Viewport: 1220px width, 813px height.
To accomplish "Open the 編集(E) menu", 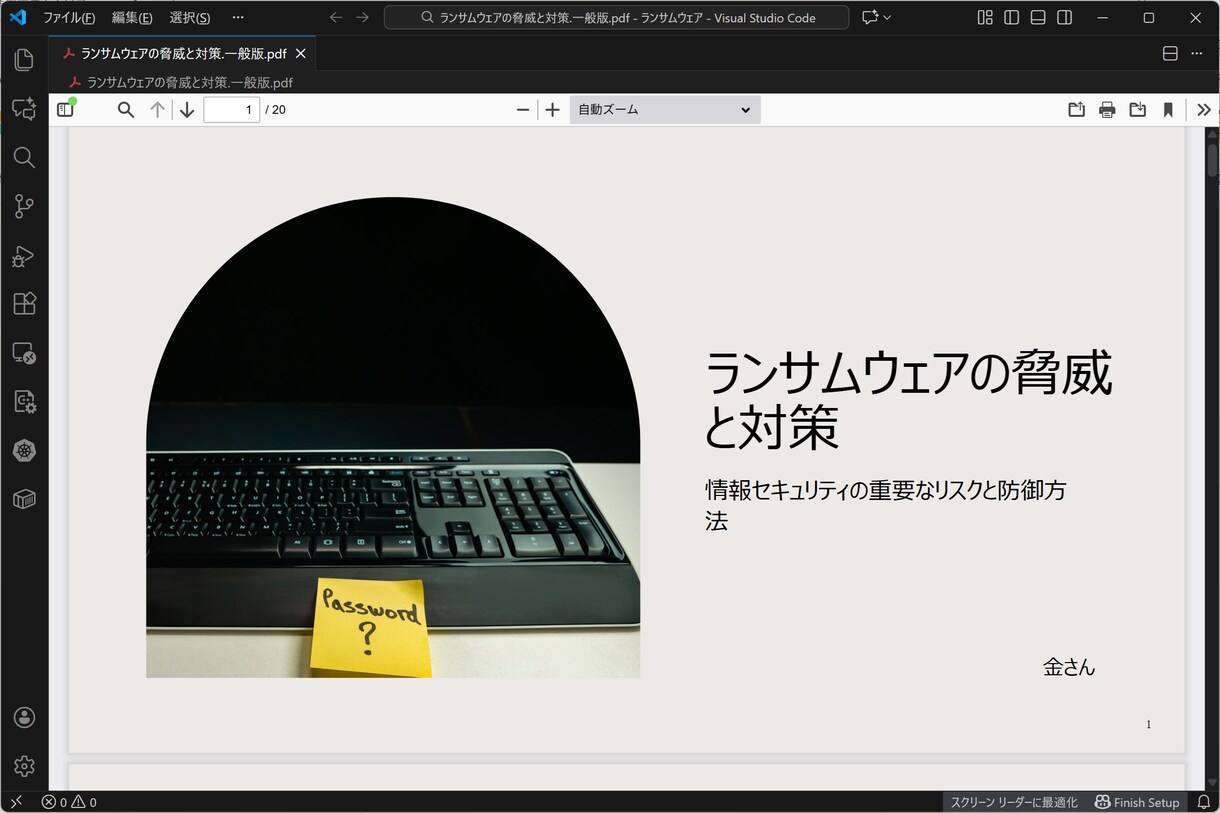I will (132, 18).
